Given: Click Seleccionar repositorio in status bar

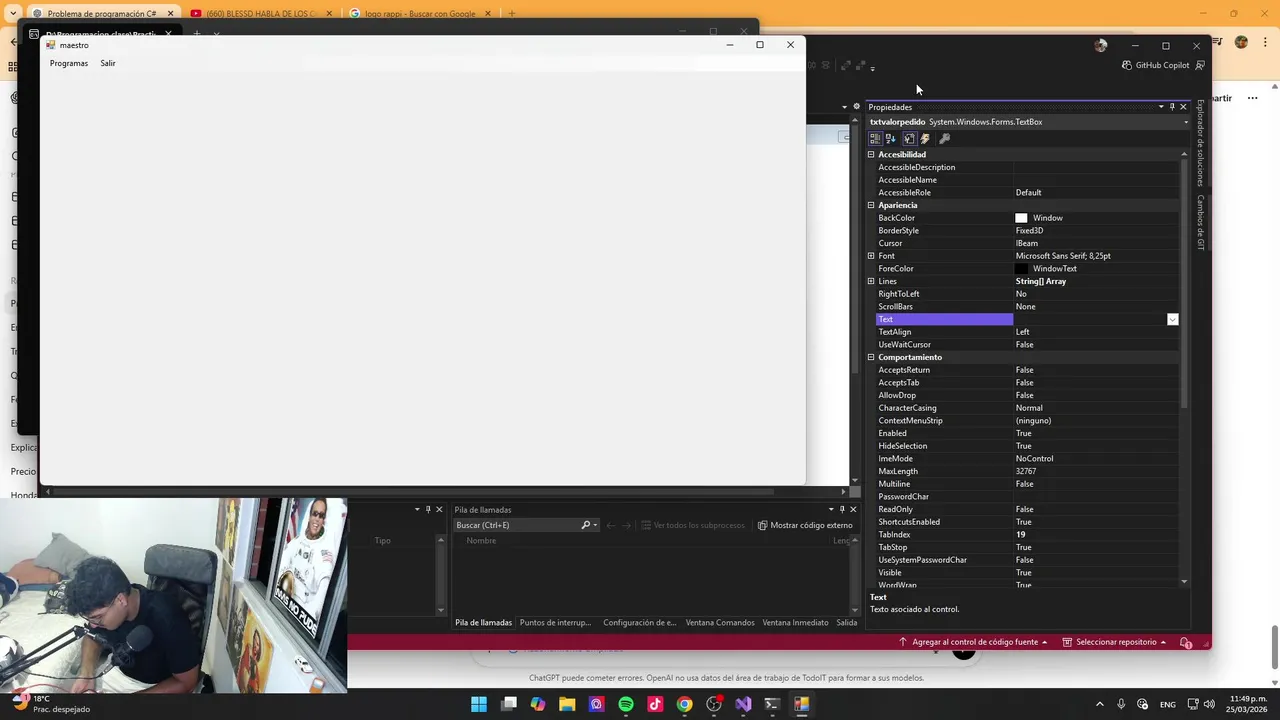Looking at the screenshot, I should click(x=1115, y=642).
